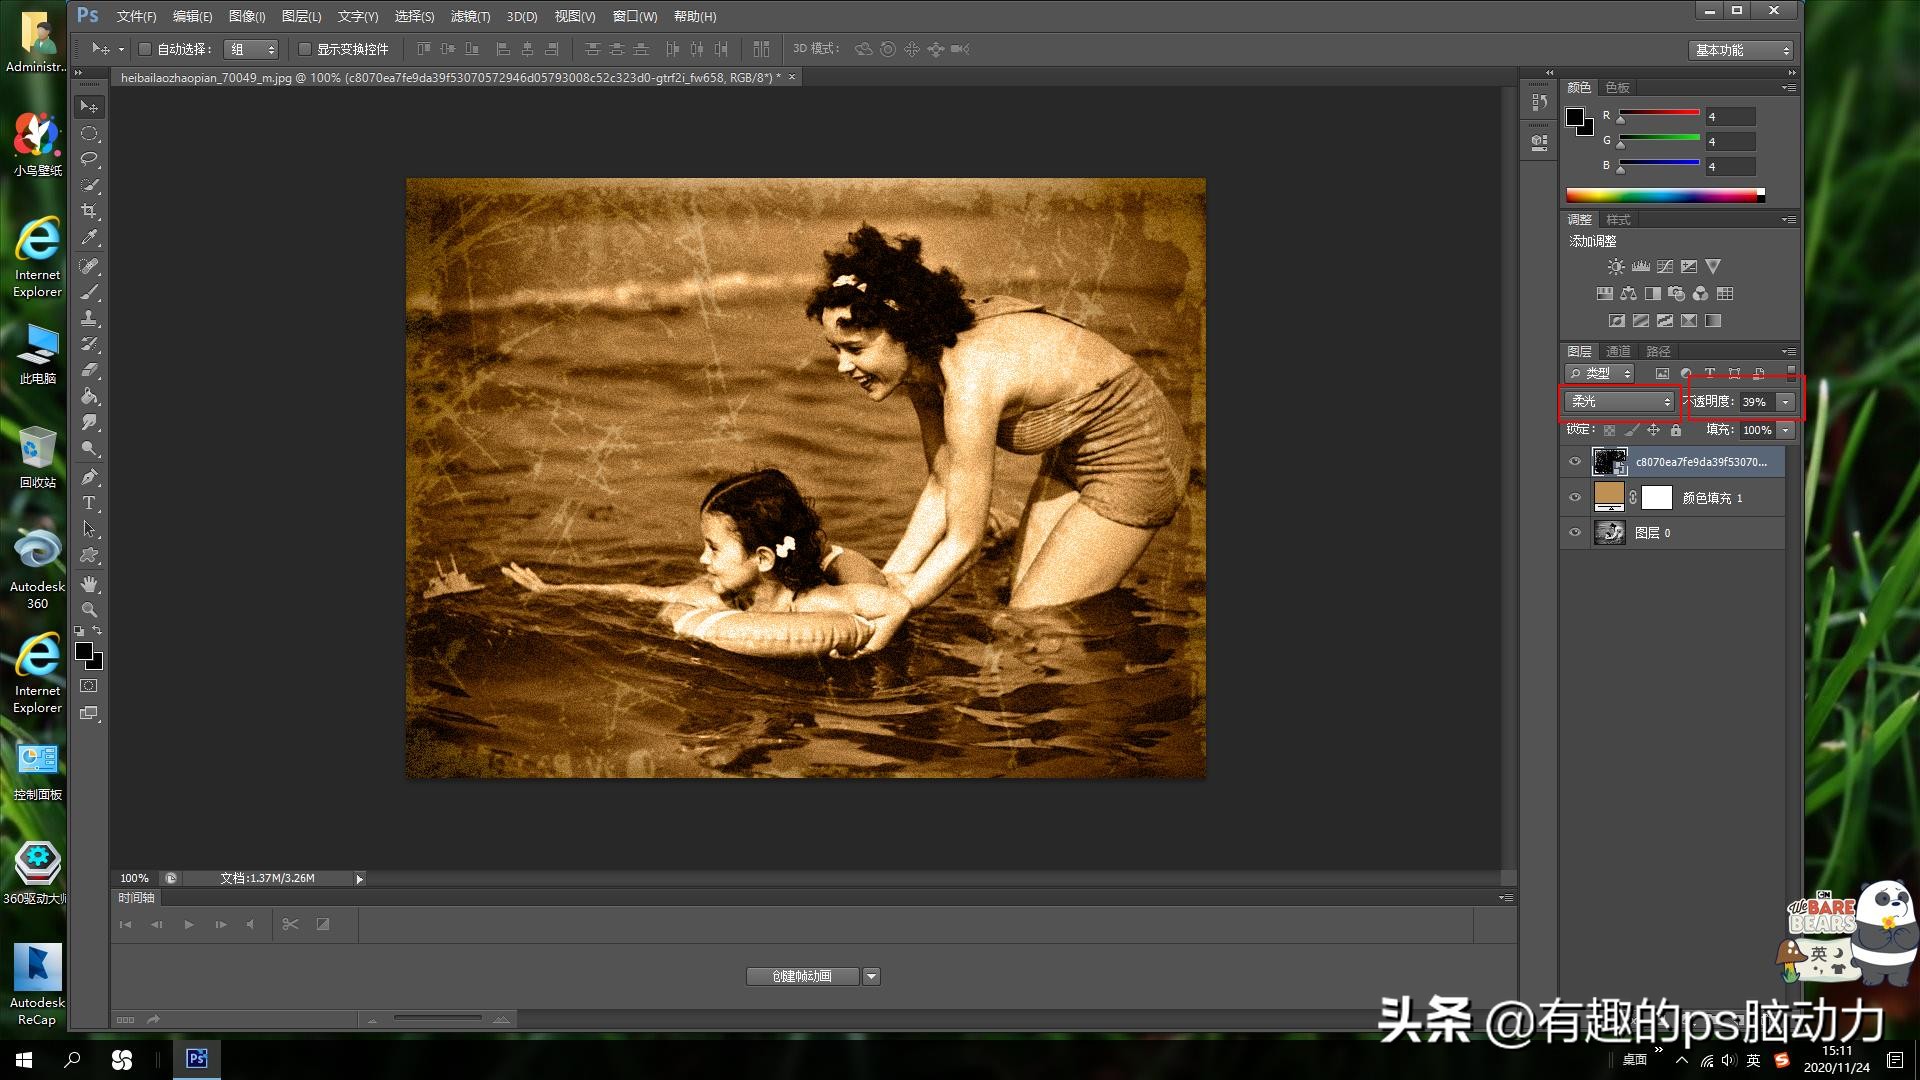Enable the 自动选择 checkbox
The height and width of the screenshot is (1080, 1920).
click(145, 49)
